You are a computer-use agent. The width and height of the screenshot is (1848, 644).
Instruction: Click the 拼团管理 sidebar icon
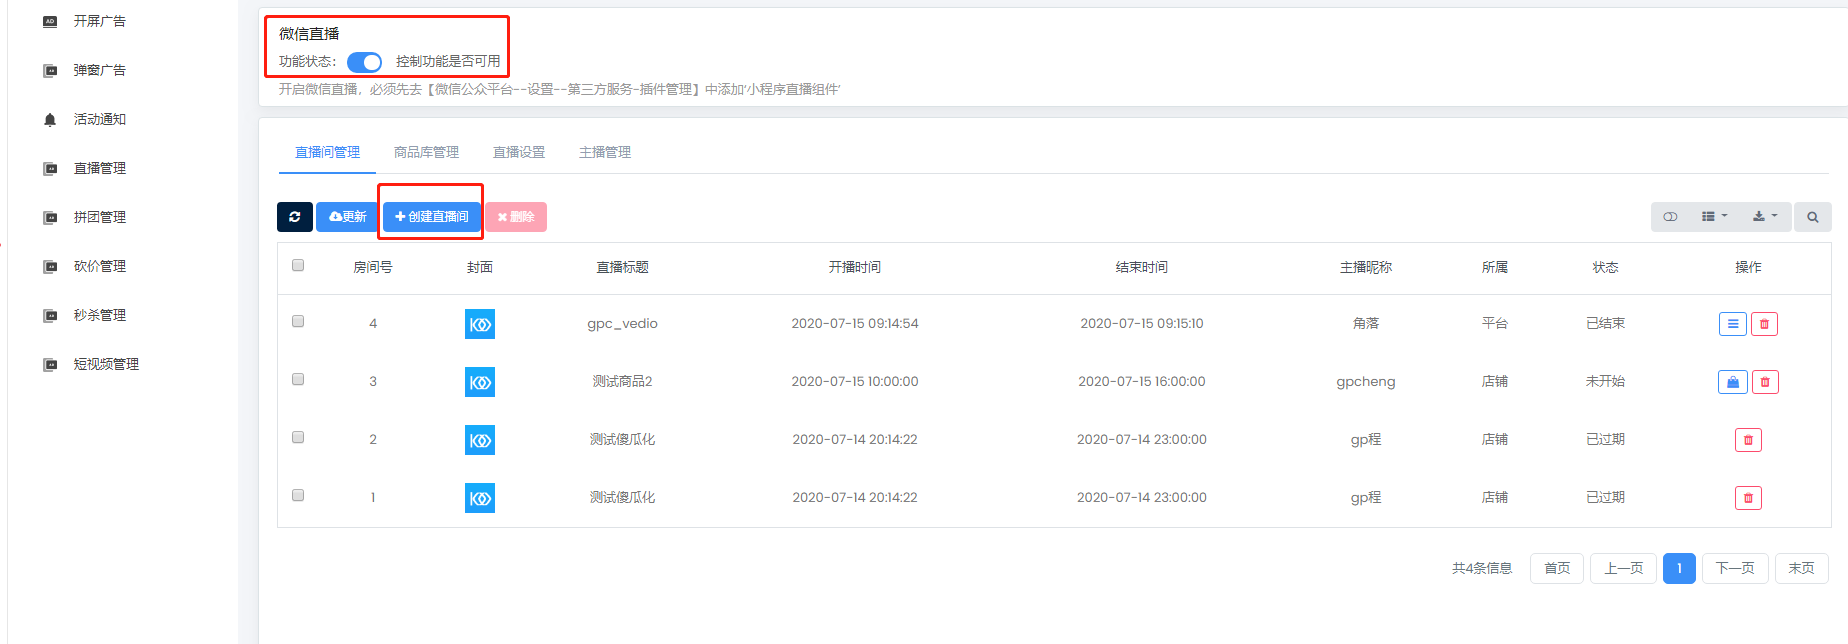[x=50, y=217]
